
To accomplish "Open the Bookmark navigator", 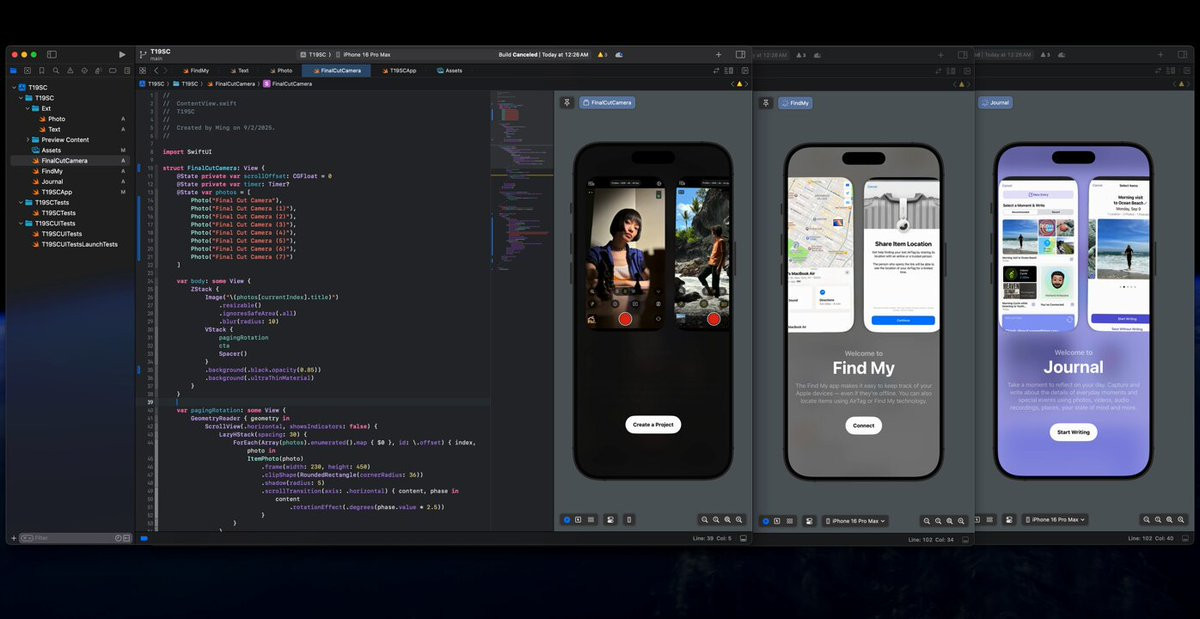I will [40, 71].
